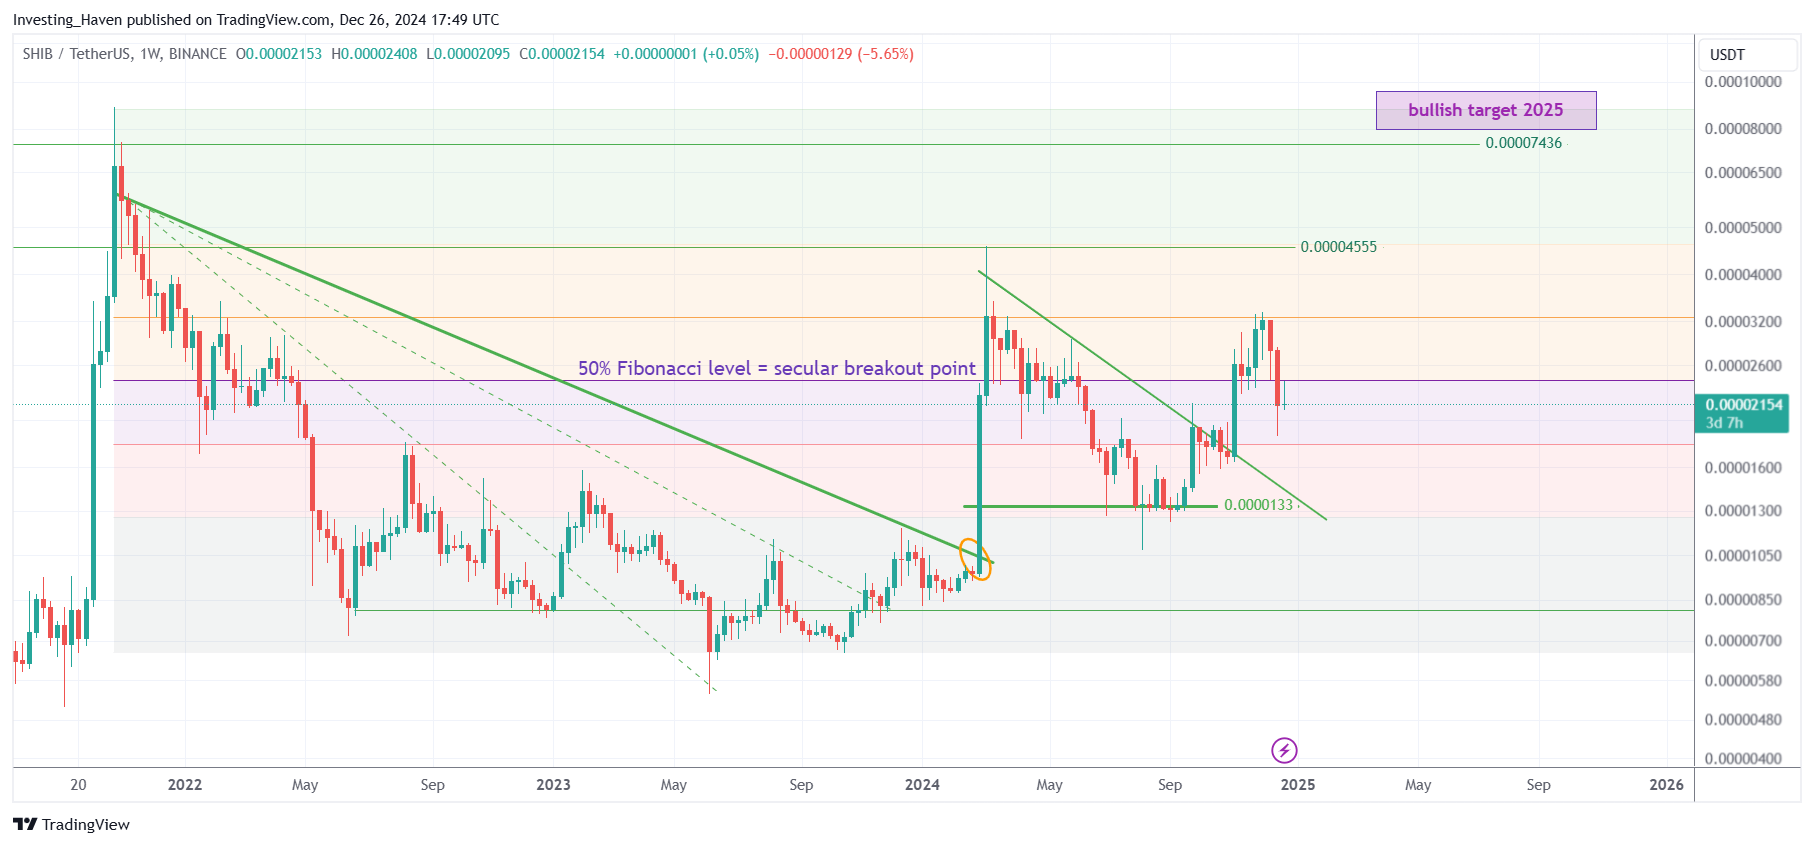Click the Close value C0.00002154
The height and width of the screenshot is (846, 1814).
coord(562,54)
